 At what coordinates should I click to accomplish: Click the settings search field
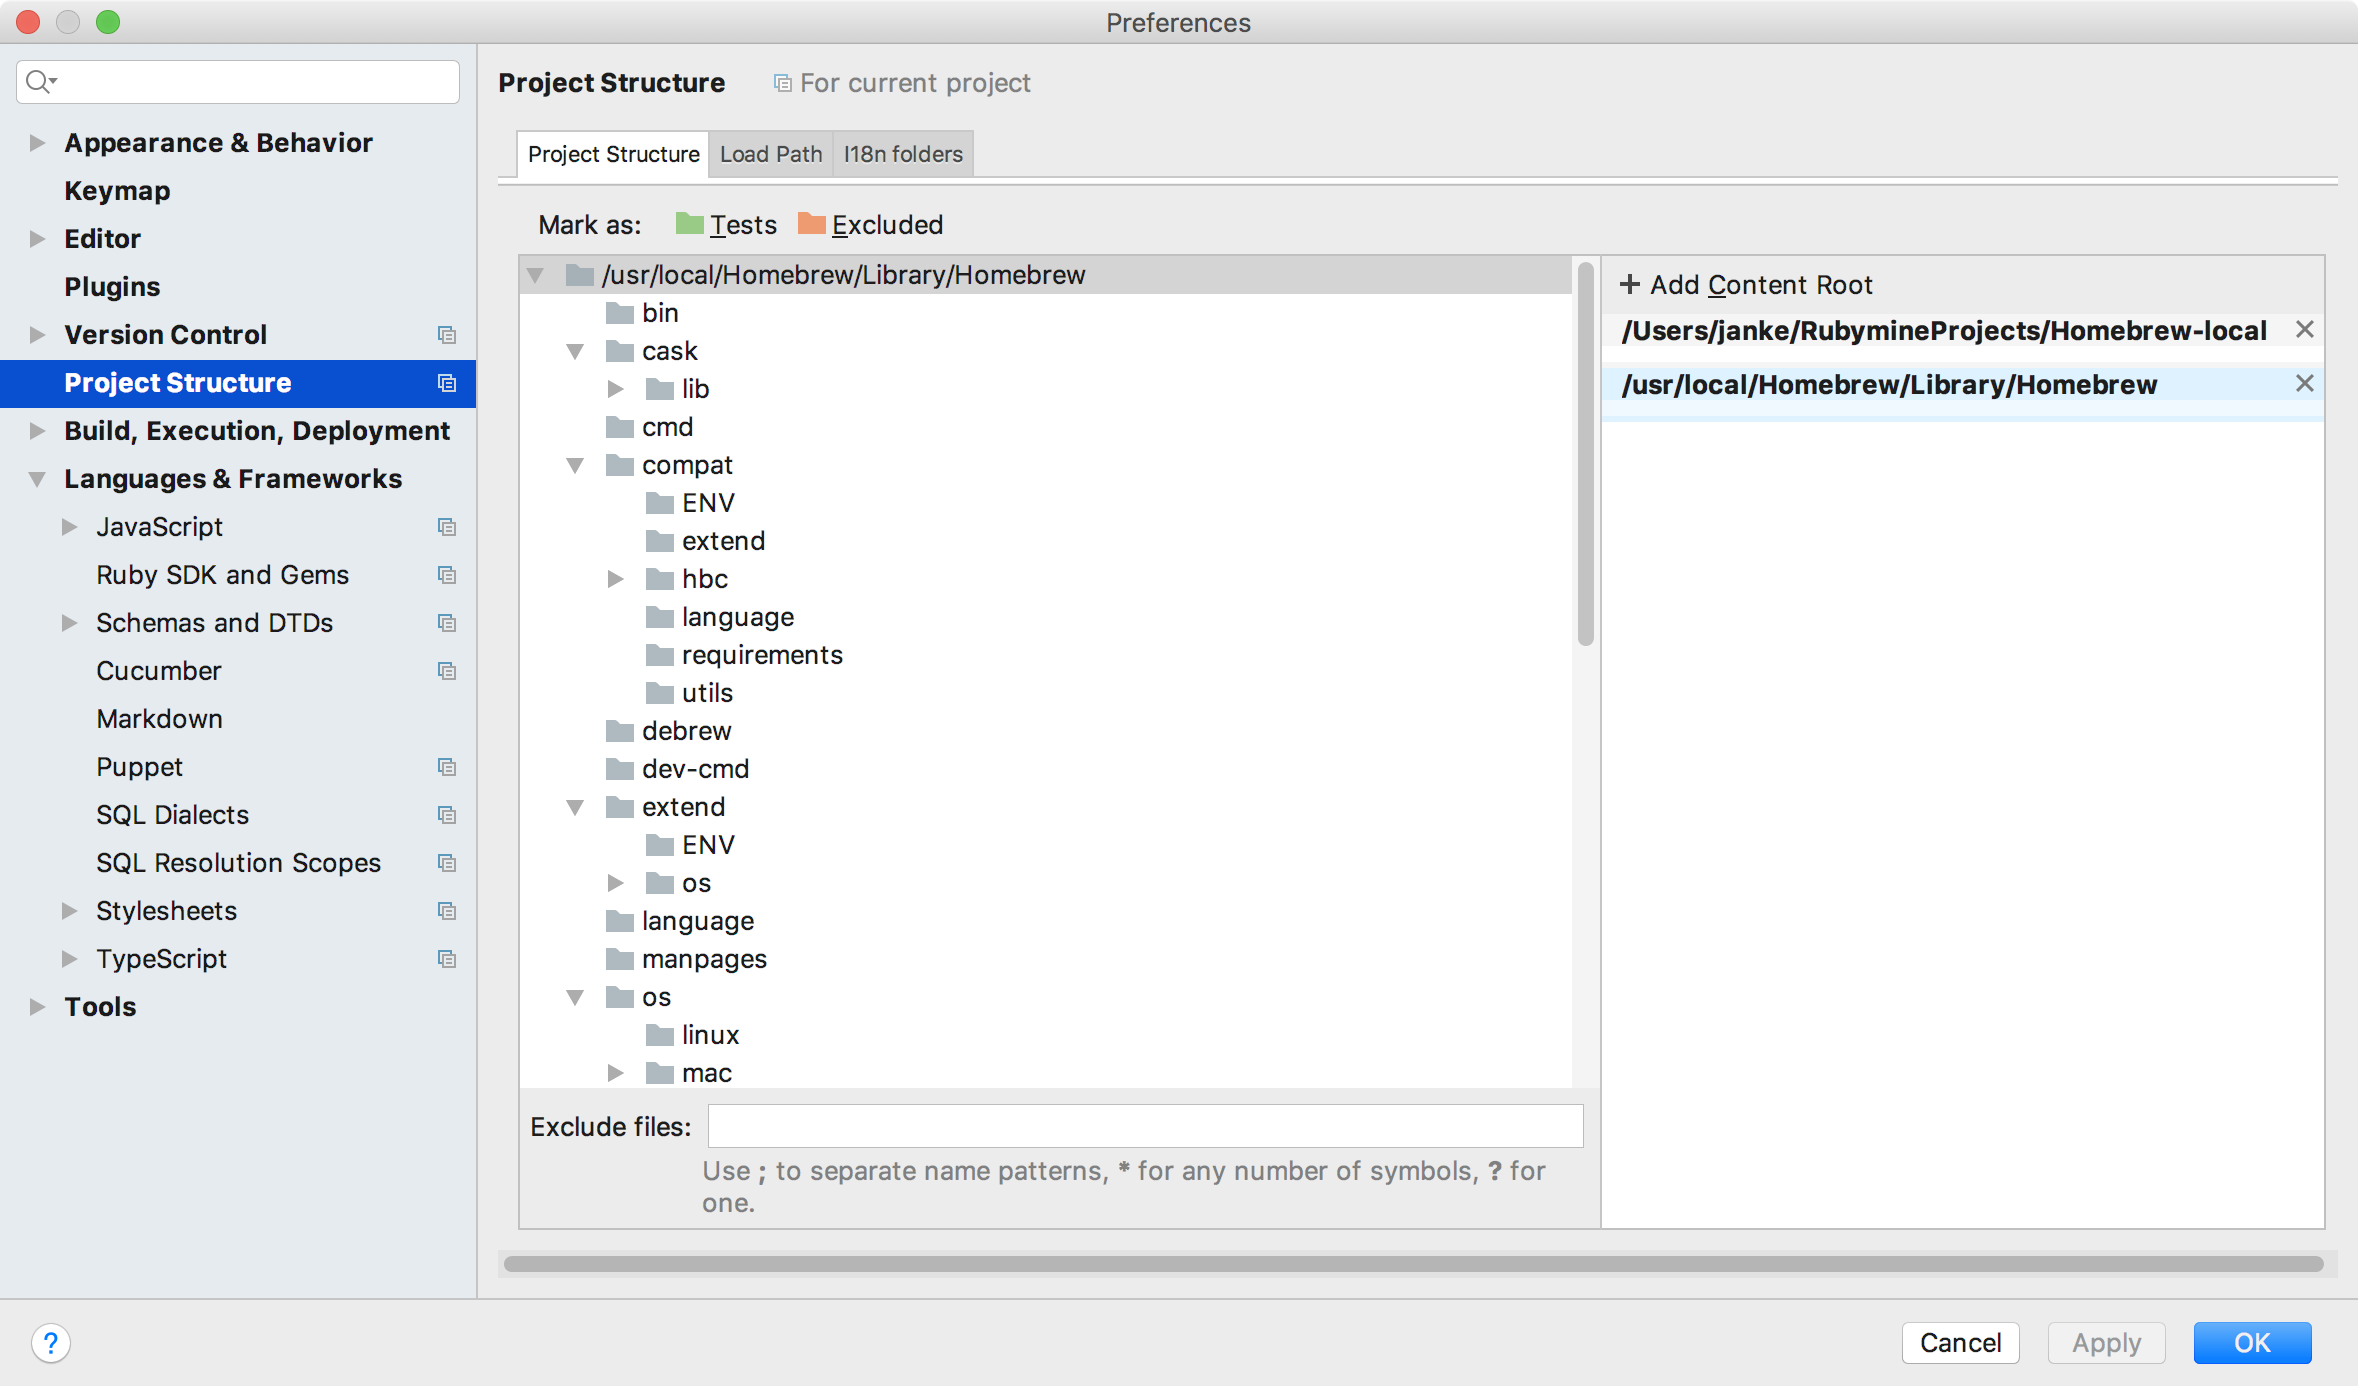[238, 81]
